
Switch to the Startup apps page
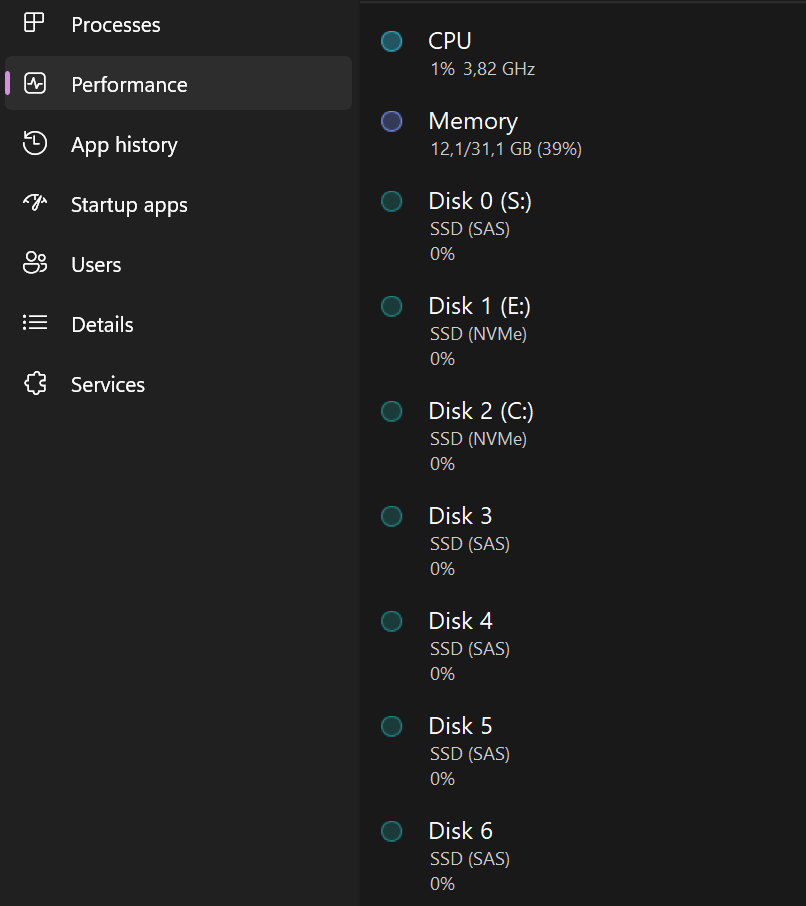pyautogui.click(x=129, y=205)
